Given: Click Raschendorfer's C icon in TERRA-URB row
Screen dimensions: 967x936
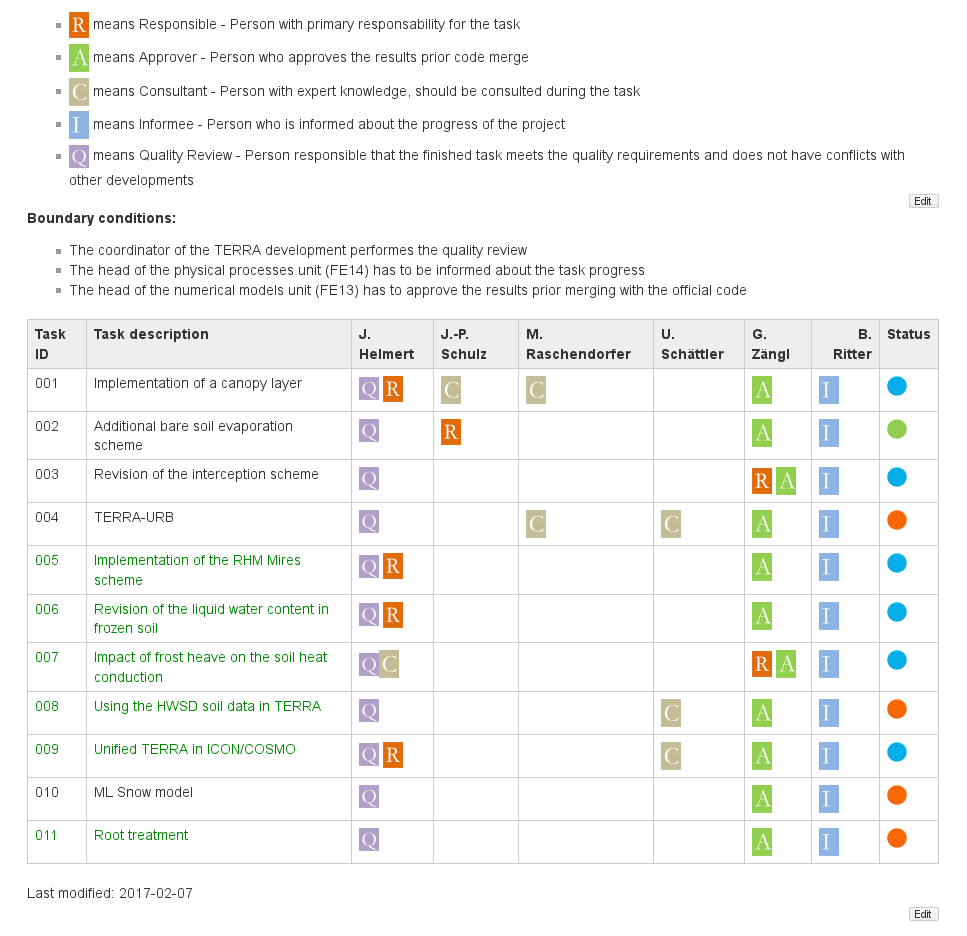Looking at the screenshot, I should pos(536,524).
